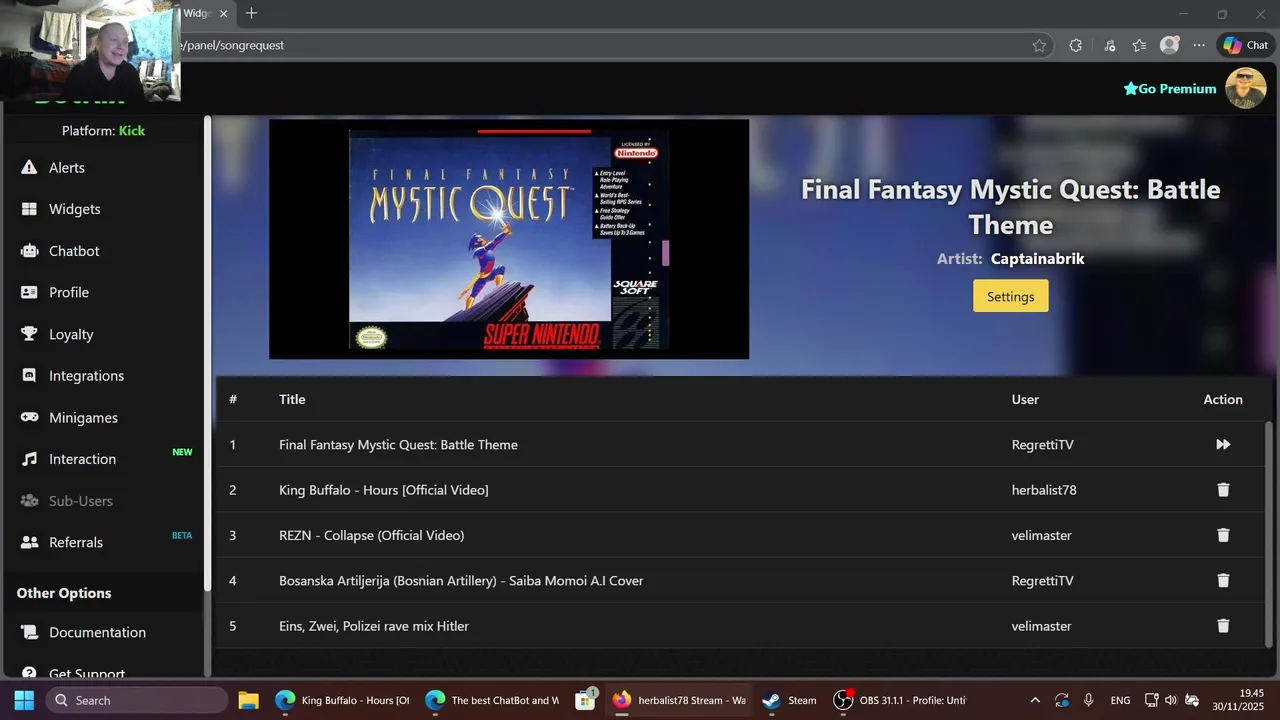1280x720 pixels.
Task: Delete King Buffalo - Hours from queue
Action: pyautogui.click(x=1223, y=490)
